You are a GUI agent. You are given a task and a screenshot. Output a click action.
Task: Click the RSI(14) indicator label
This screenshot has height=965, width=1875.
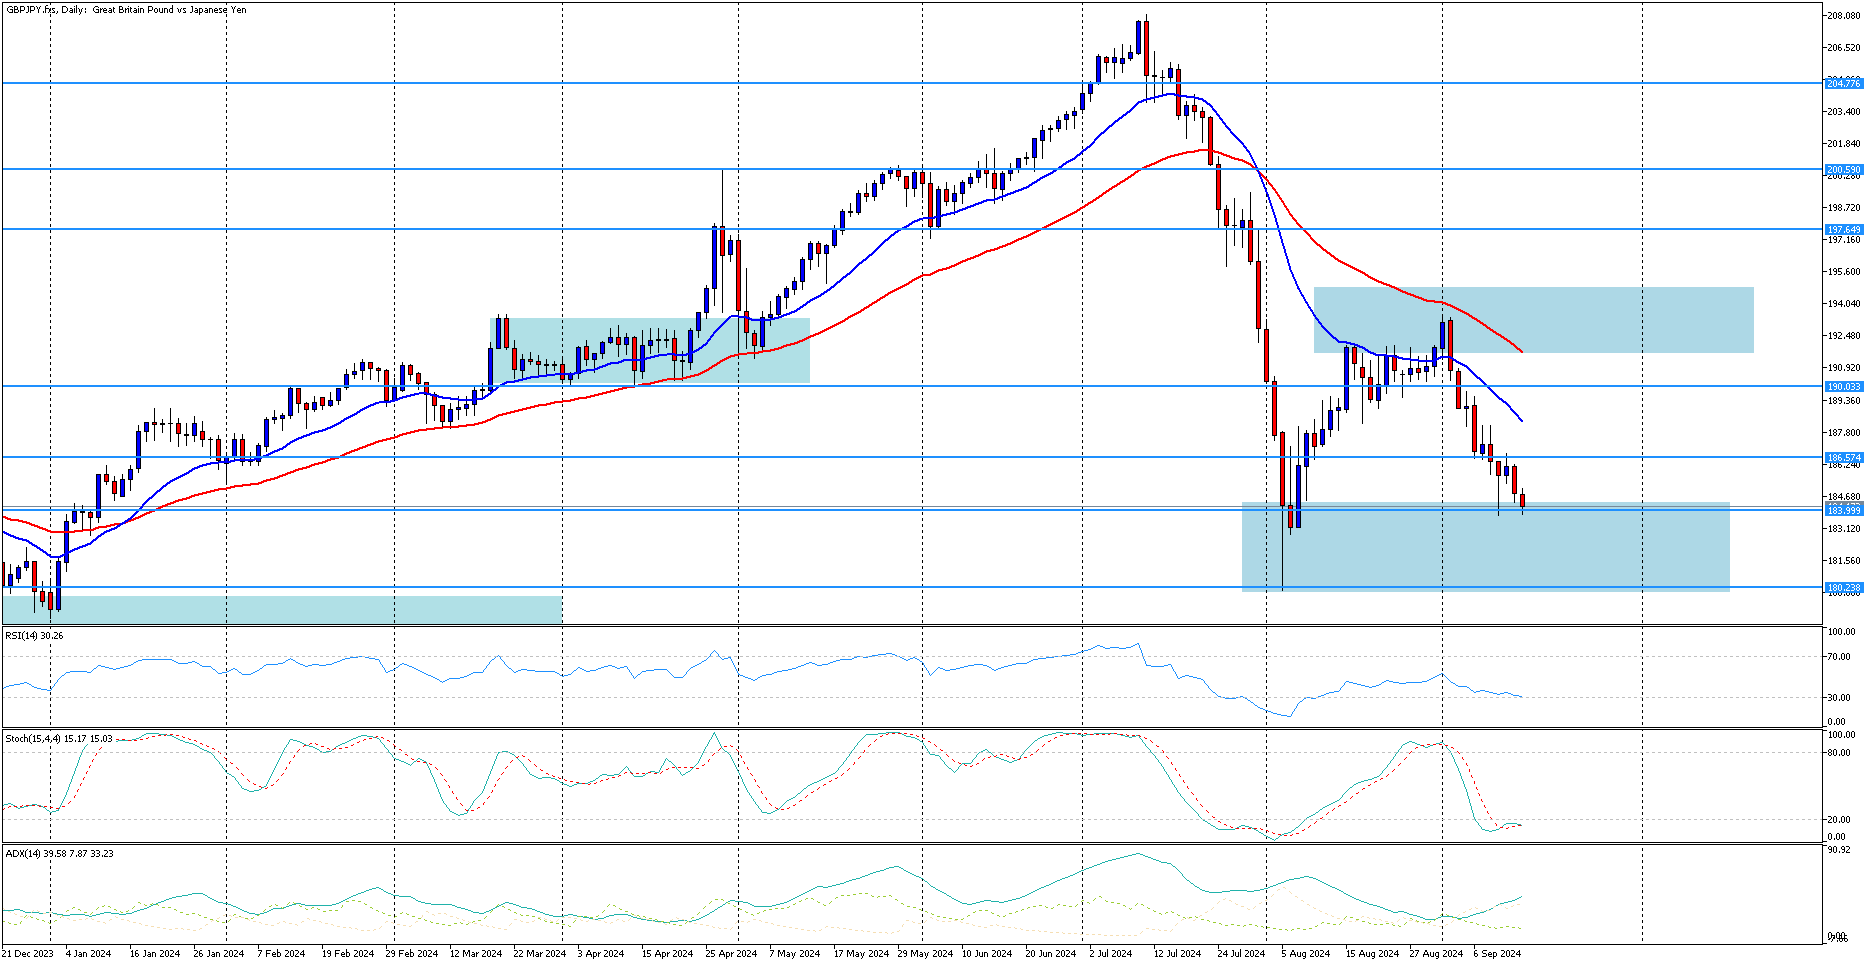34,636
